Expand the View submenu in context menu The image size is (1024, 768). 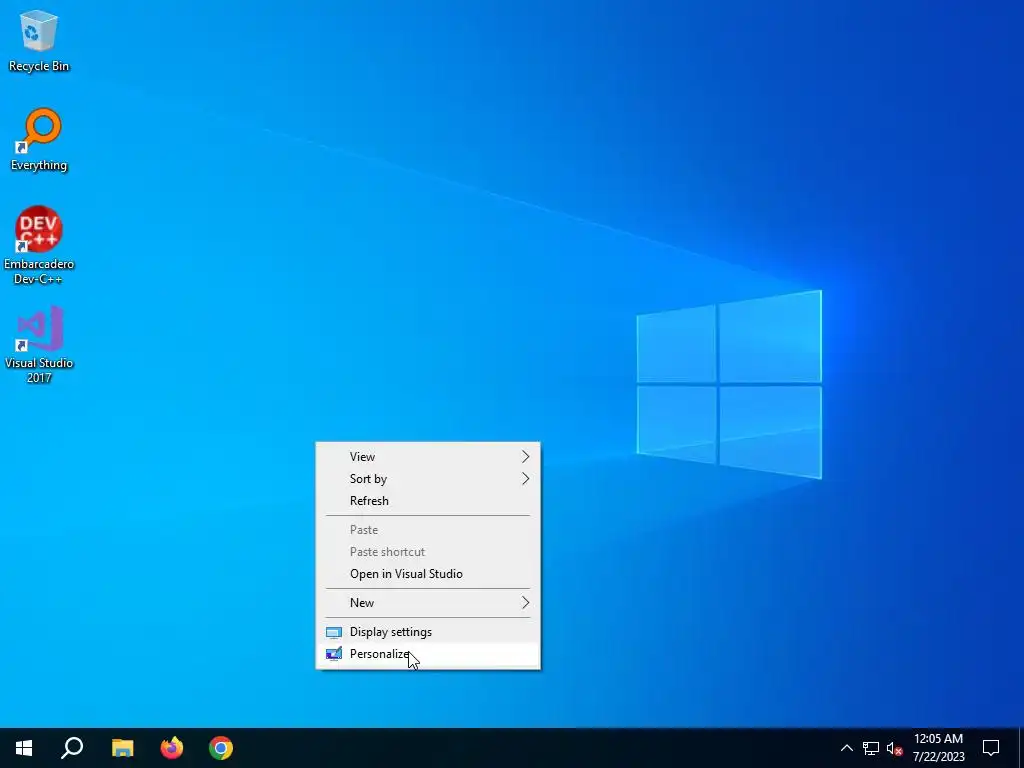click(x=428, y=456)
